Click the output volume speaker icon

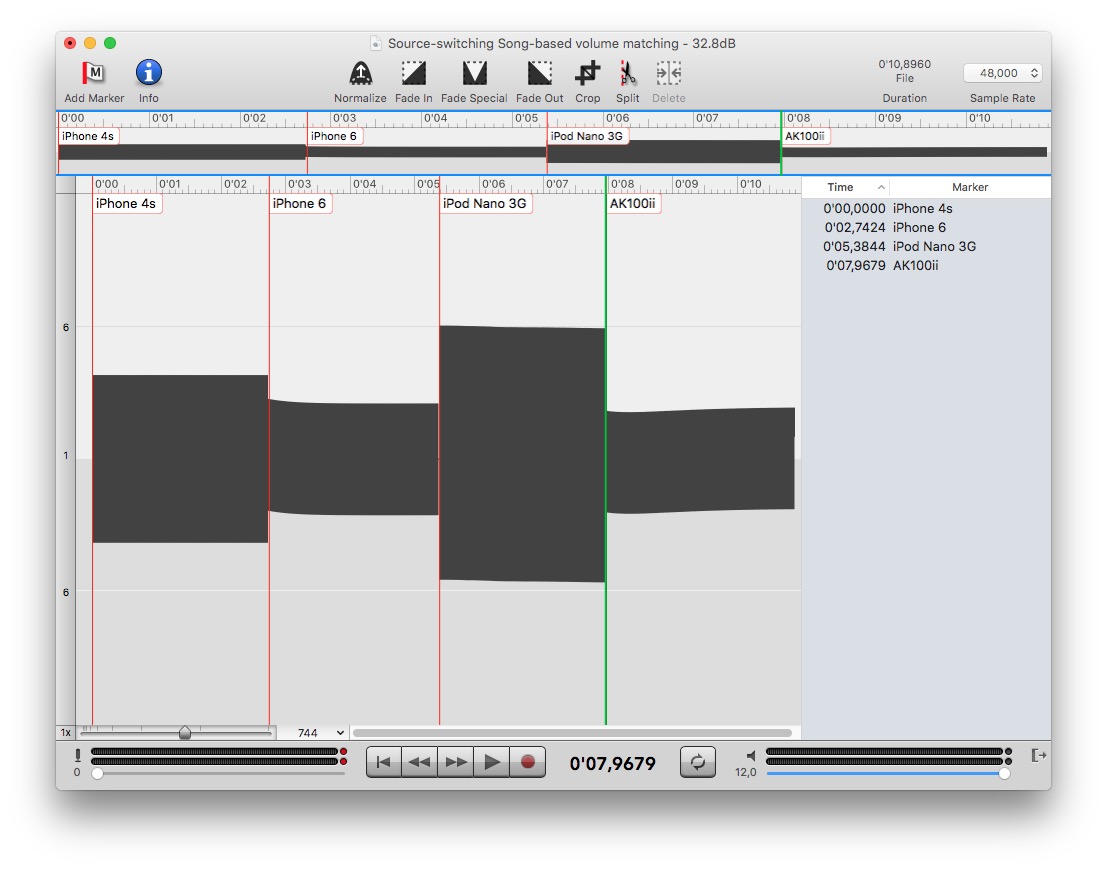(750, 756)
